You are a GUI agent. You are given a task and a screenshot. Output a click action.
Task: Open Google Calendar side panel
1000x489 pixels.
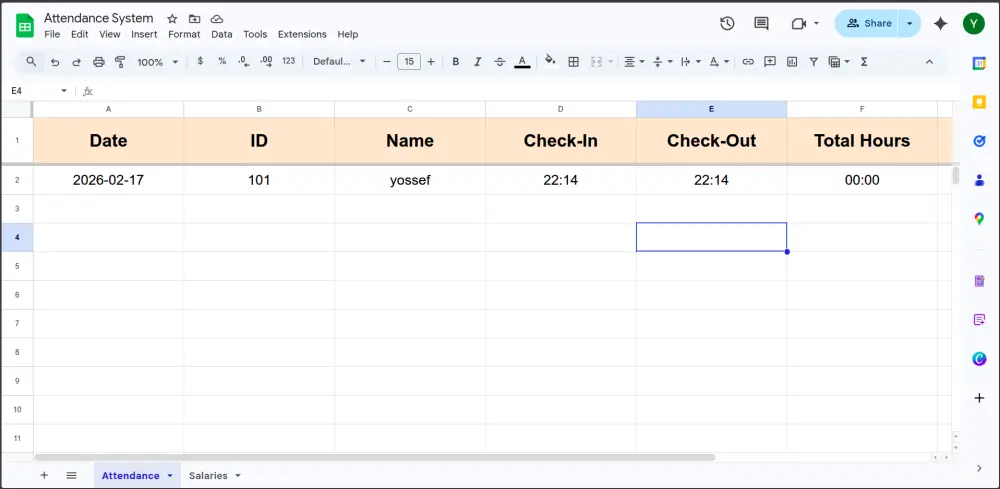[x=979, y=63]
